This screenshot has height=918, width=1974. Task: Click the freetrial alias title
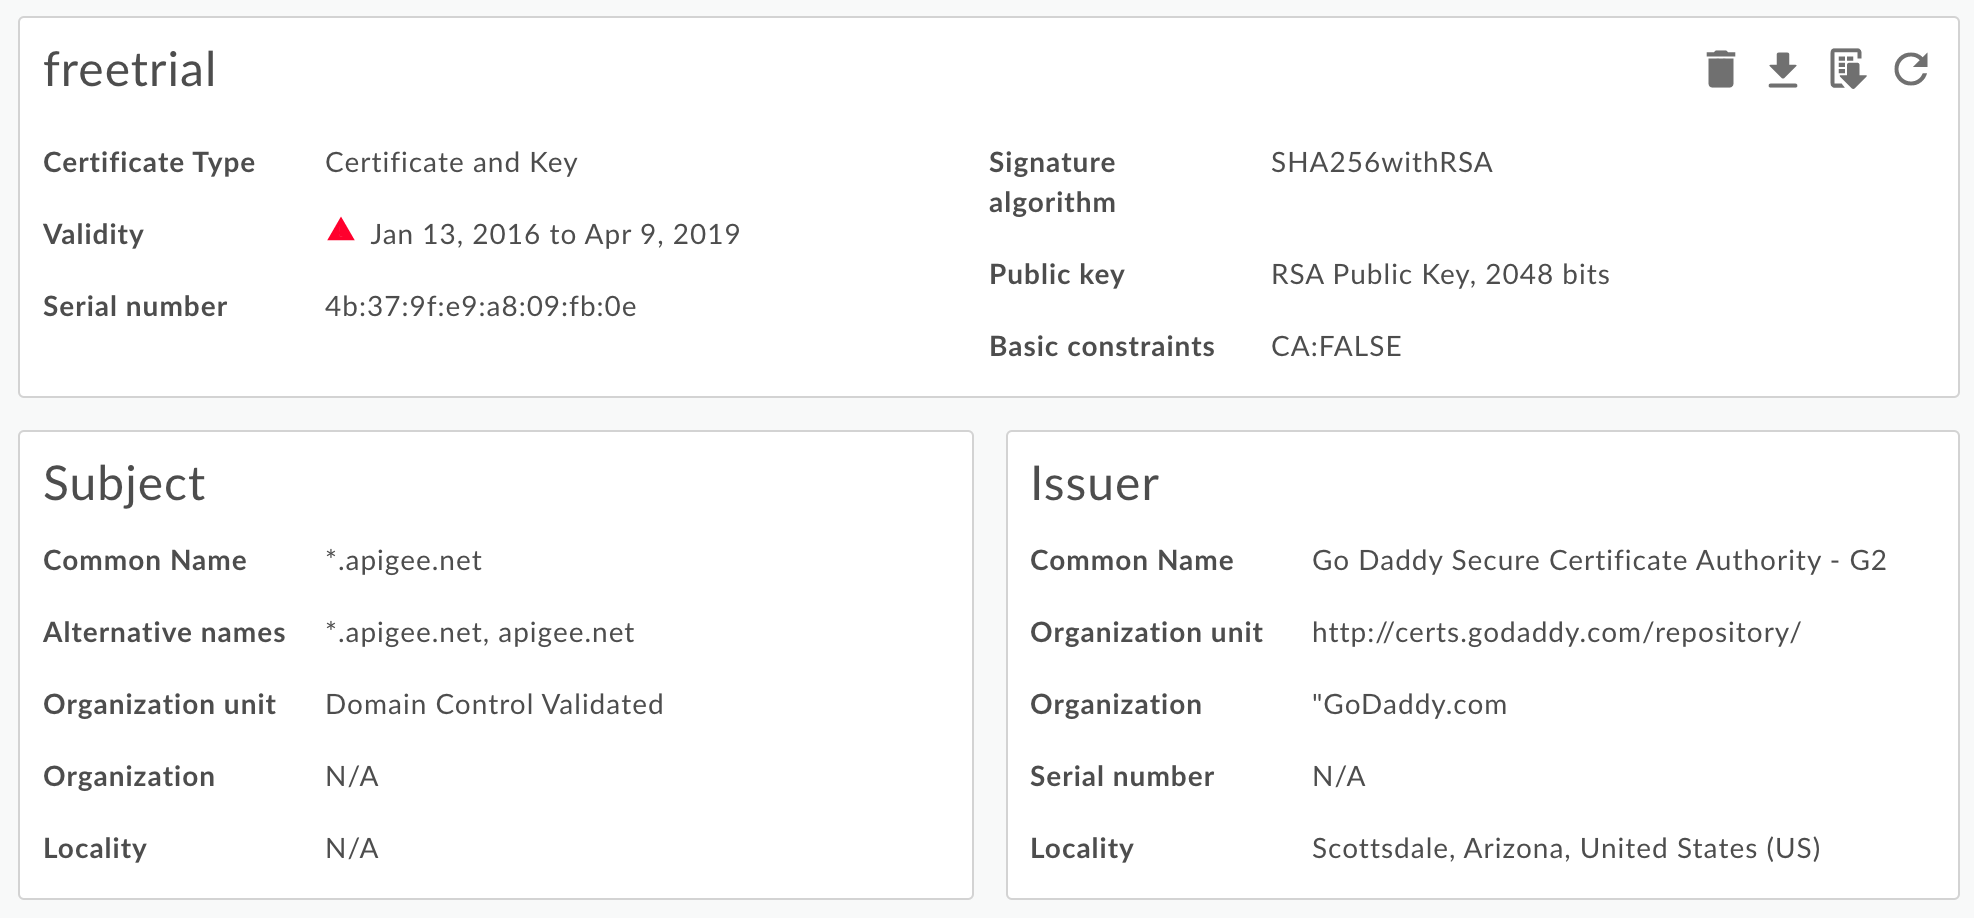click(x=130, y=70)
